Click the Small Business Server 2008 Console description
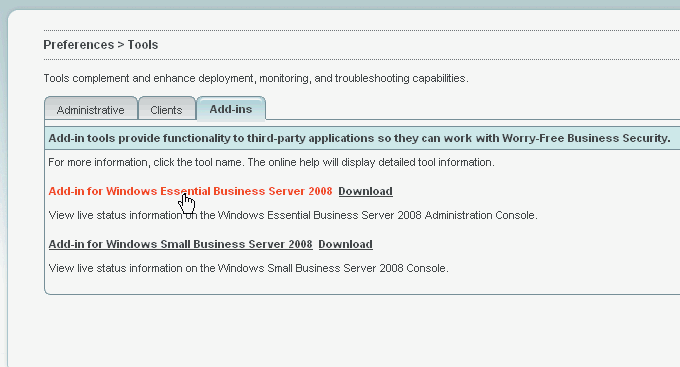Screen dimensions: 680x367 pyautogui.click(x=248, y=269)
